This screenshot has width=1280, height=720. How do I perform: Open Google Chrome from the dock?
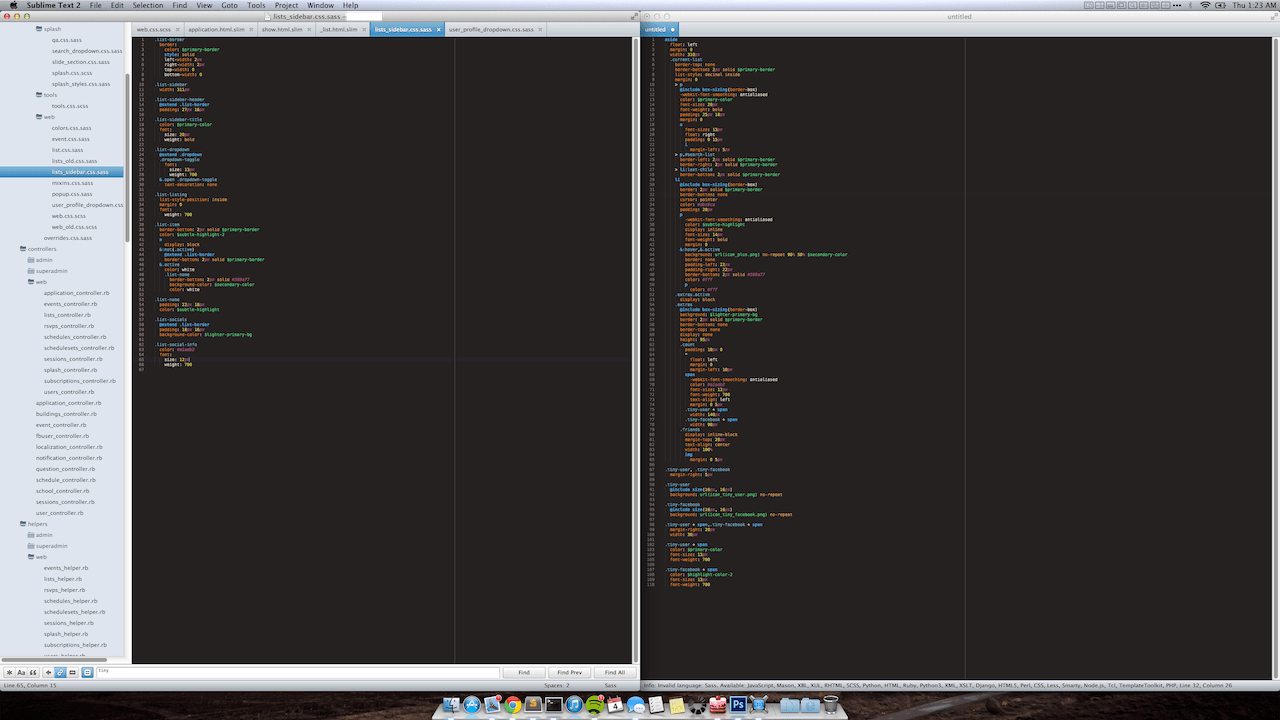point(512,705)
